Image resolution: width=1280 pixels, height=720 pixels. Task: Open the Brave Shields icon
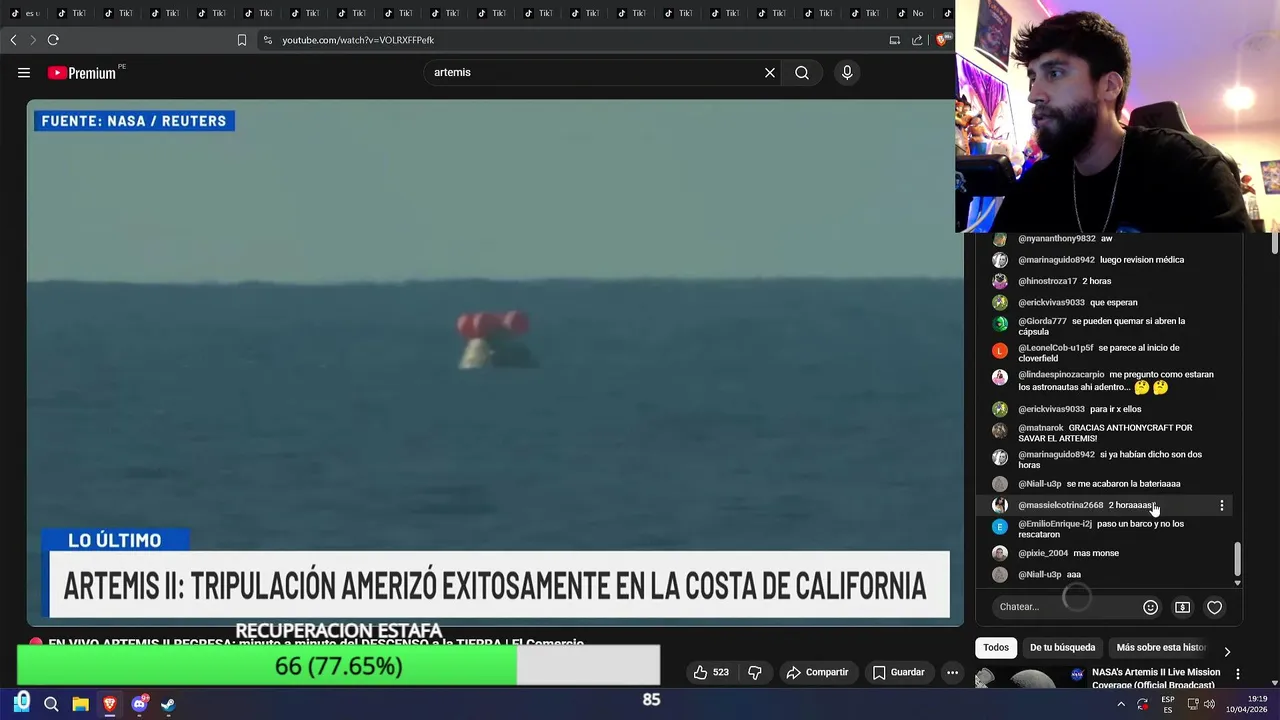(942, 40)
